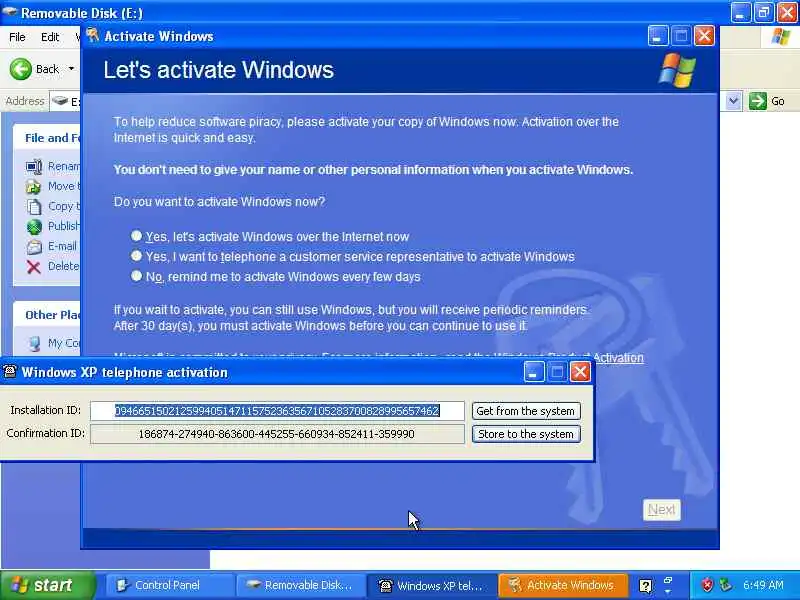Click the Publish to web globe icon

[34, 227]
